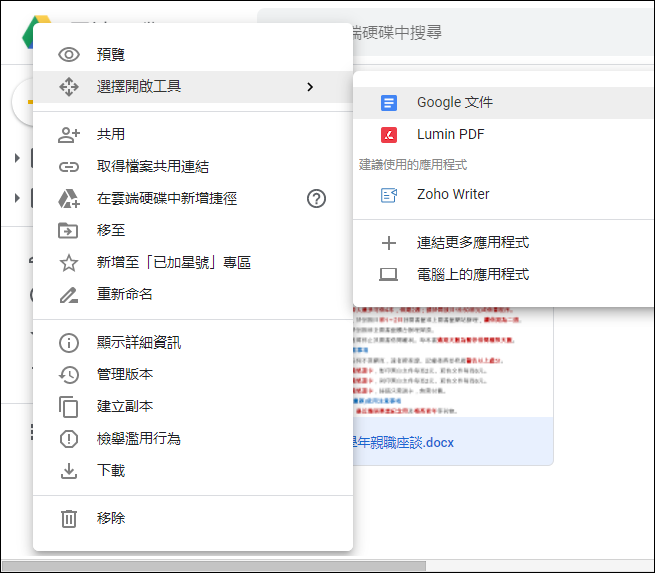Choose 移除 option
This screenshot has height=573, width=655.
[x=193, y=519]
